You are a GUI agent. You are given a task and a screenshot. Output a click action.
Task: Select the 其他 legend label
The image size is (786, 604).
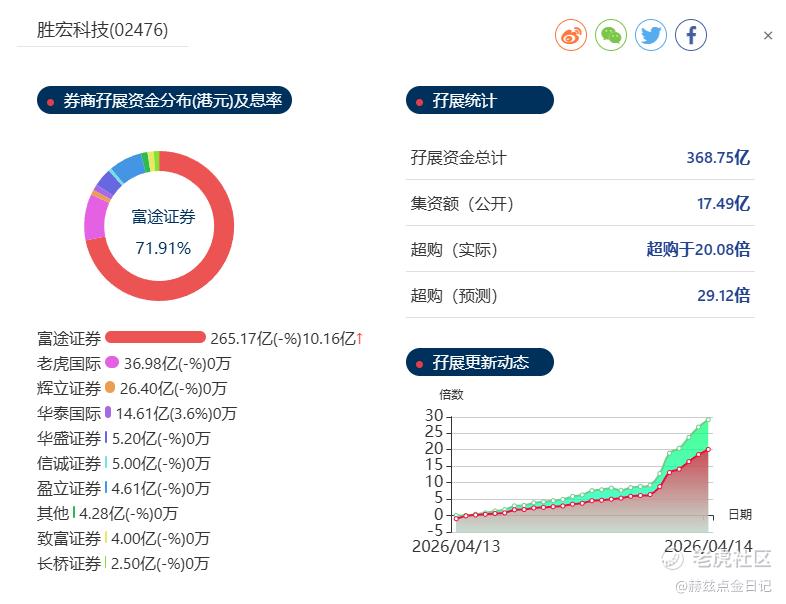pyautogui.click(x=53, y=514)
